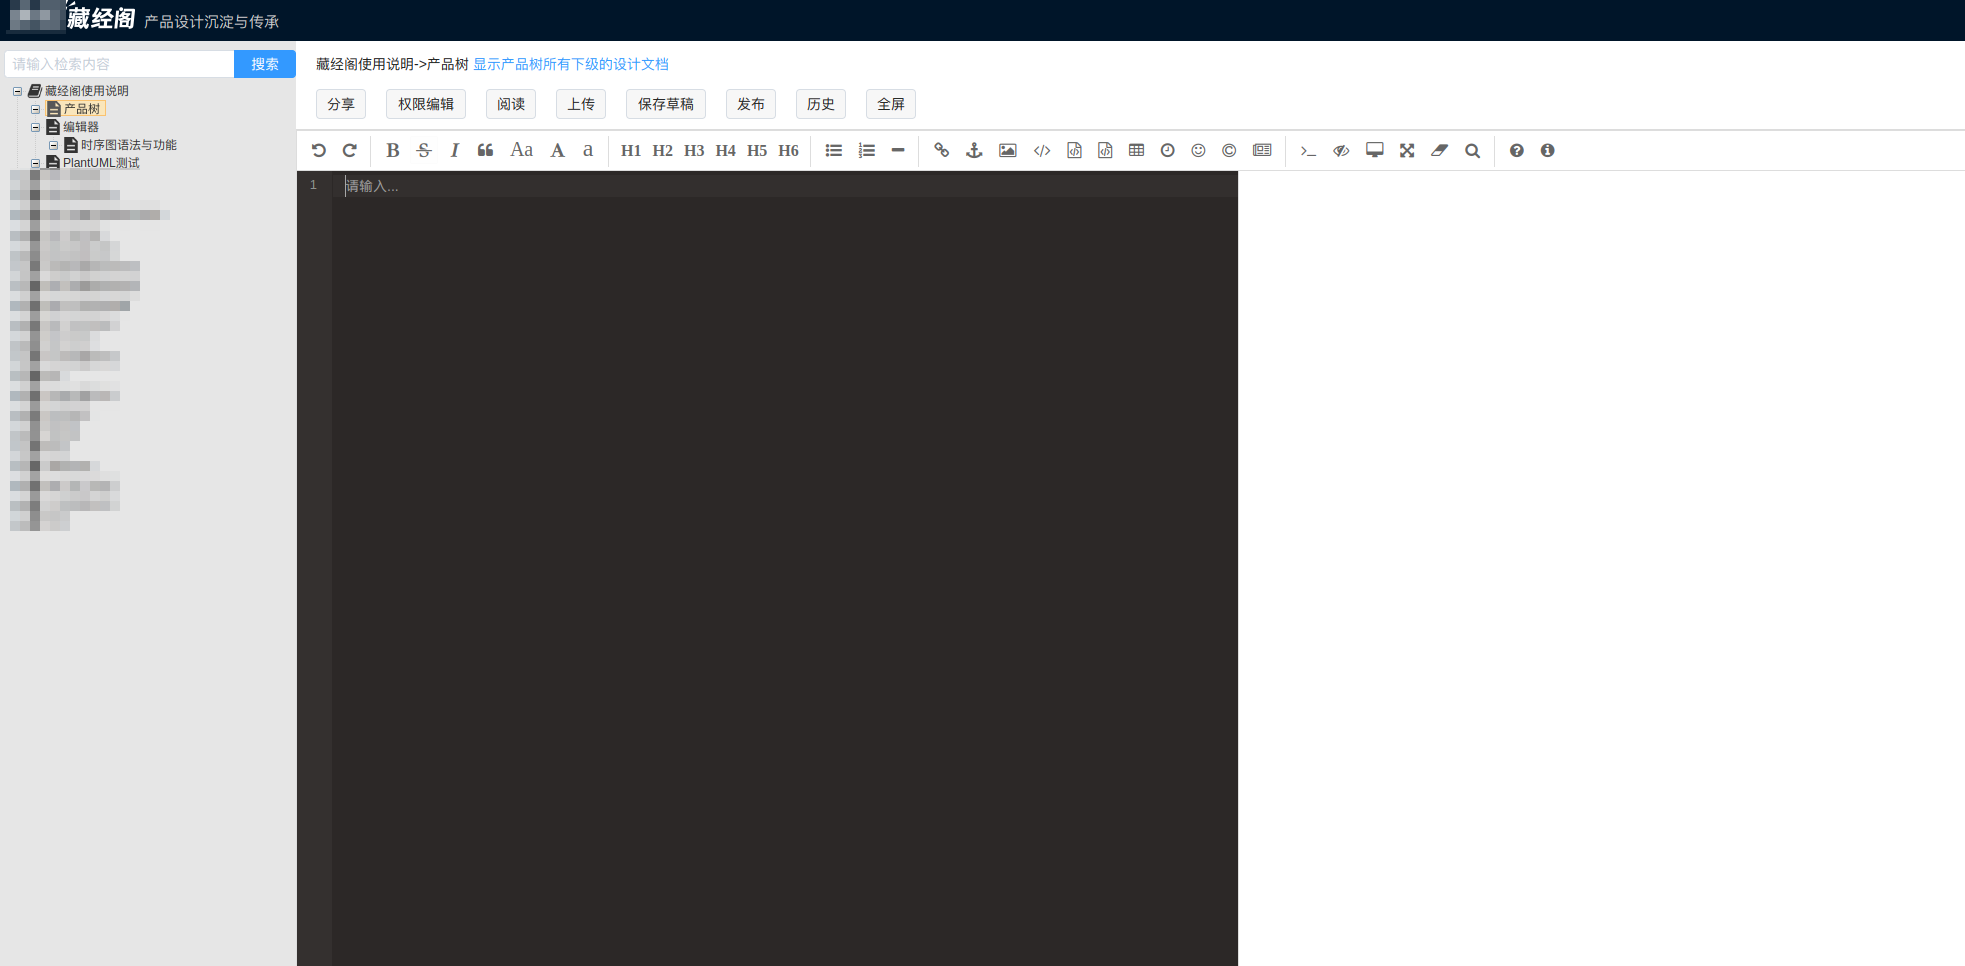Screen dimensions: 1965x966
Task: Insert a hyperlink
Action: [941, 150]
